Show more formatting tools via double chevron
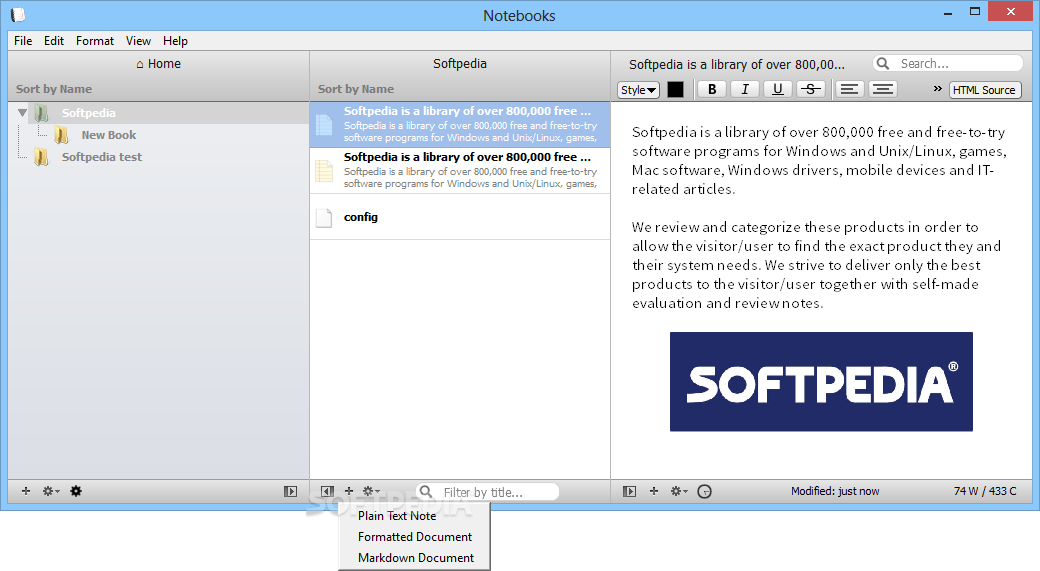Screen dimensions: 1040x571 click(937, 89)
